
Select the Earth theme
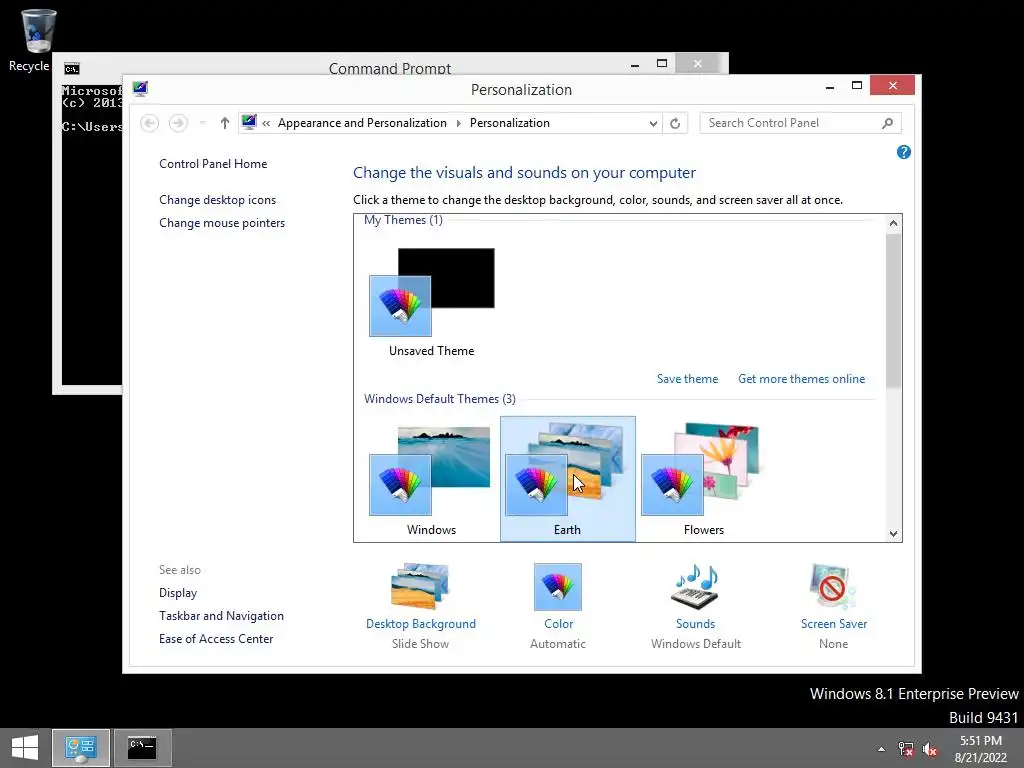568,479
